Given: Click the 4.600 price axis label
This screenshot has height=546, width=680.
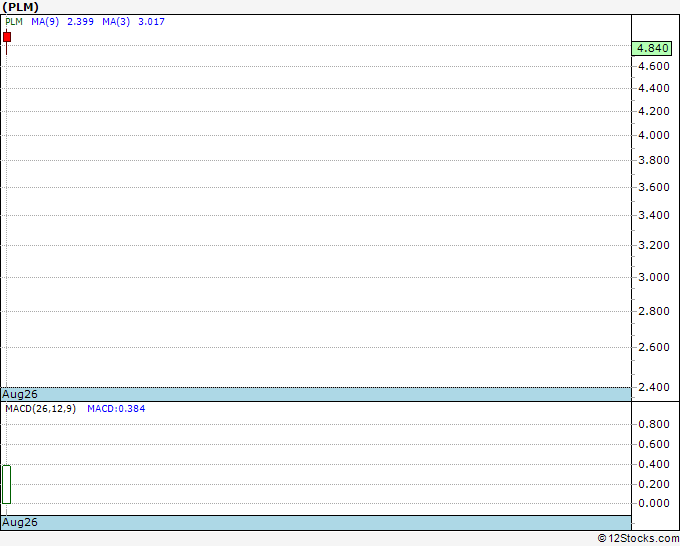Looking at the screenshot, I should (x=654, y=66).
